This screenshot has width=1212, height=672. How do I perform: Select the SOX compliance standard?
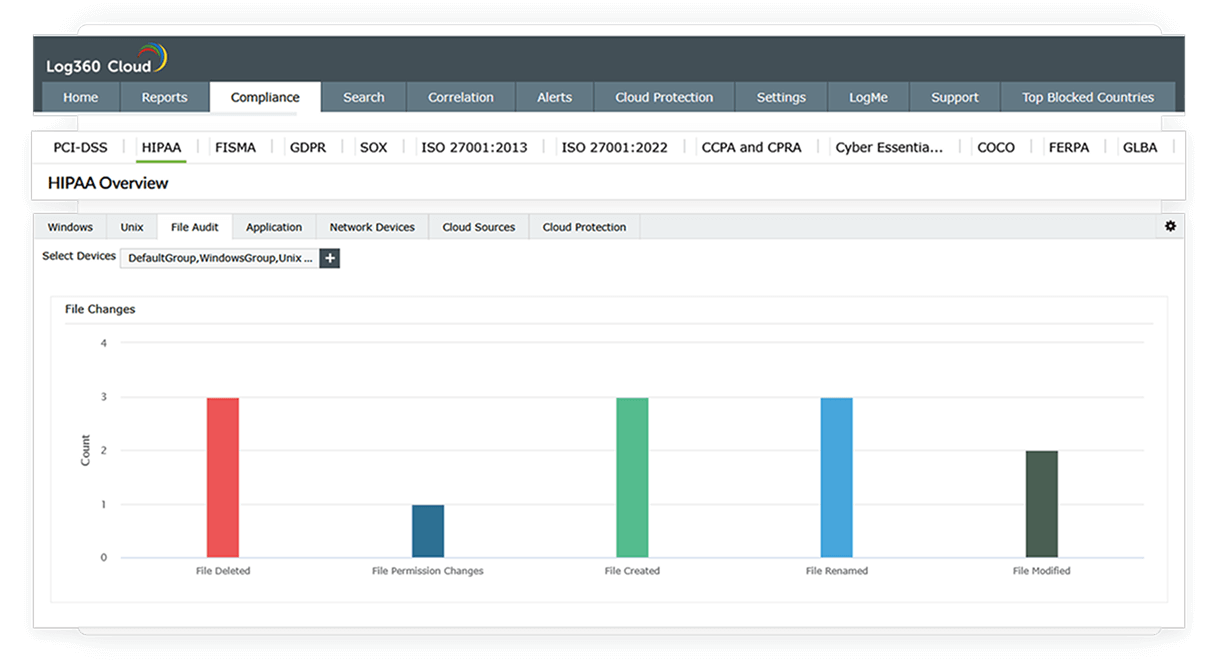(x=374, y=147)
